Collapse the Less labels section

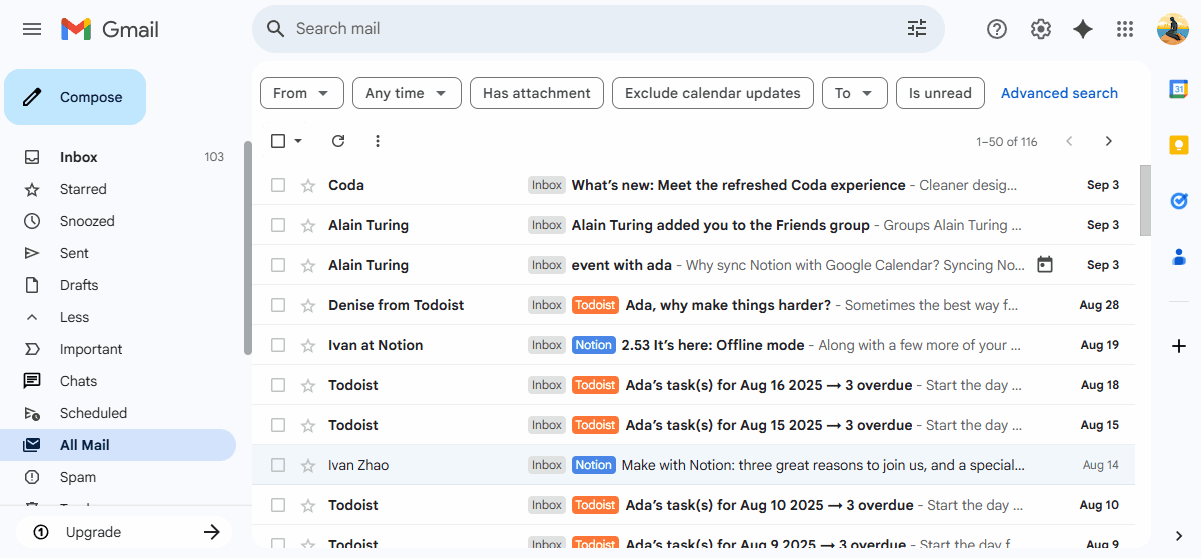pyautogui.click(x=120, y=317)
